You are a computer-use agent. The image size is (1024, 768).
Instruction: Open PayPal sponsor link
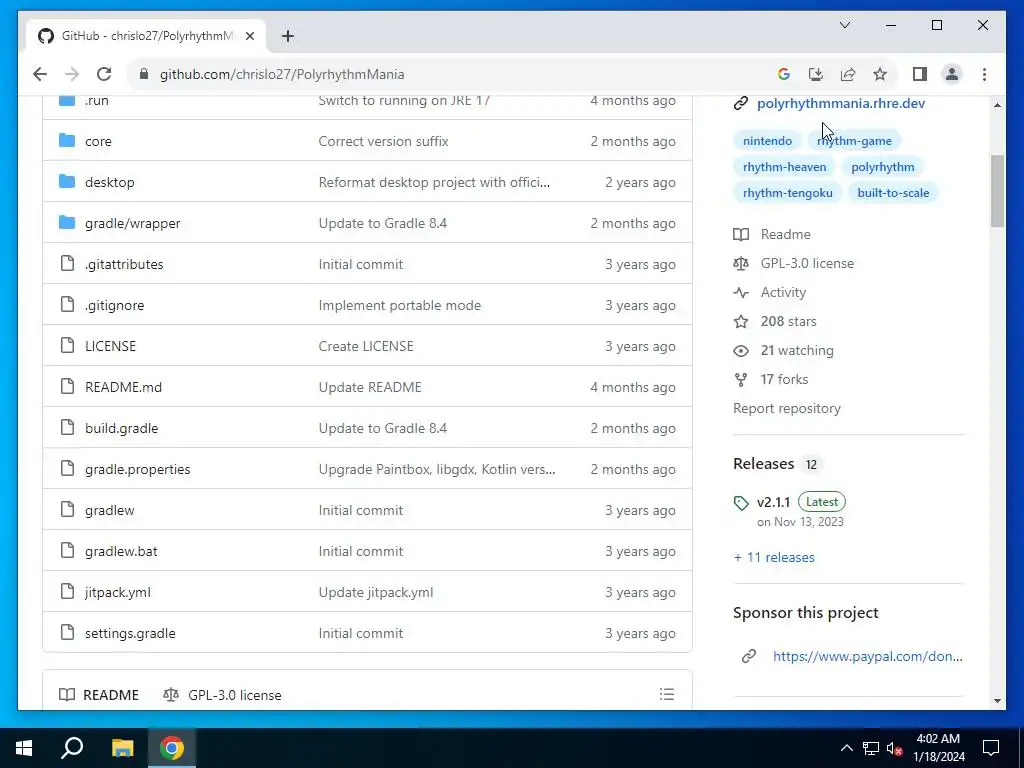click(867, 656)
